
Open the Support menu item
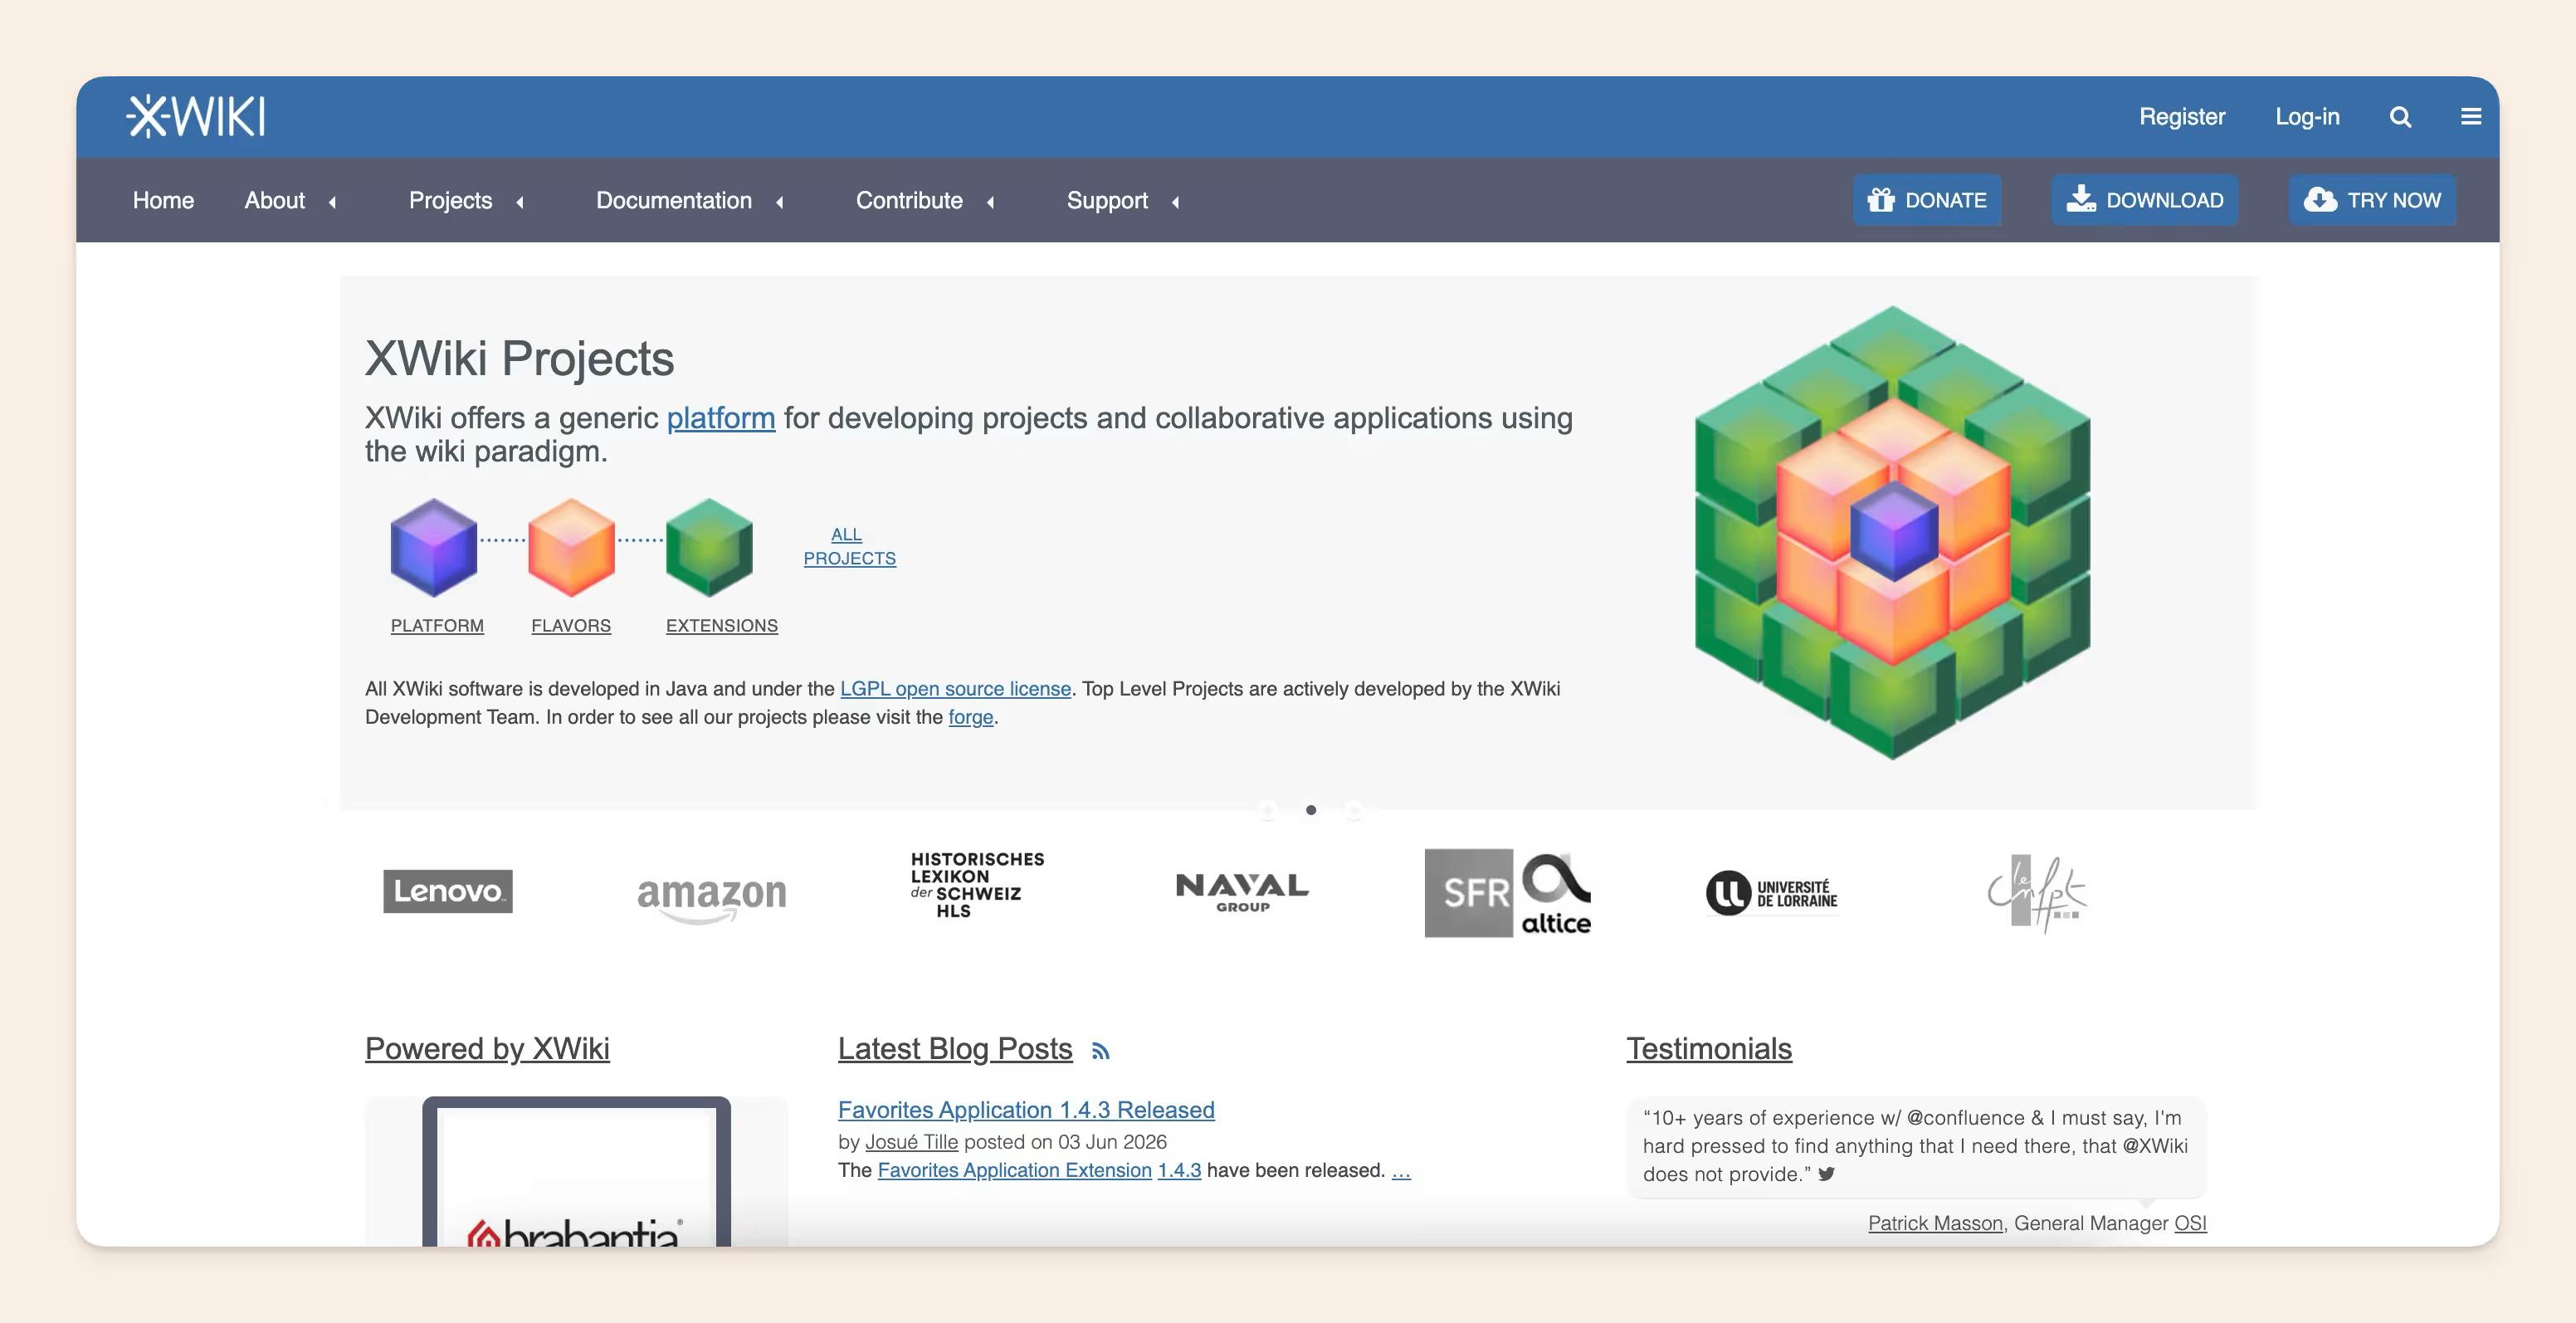click(x=1107, y=200)
